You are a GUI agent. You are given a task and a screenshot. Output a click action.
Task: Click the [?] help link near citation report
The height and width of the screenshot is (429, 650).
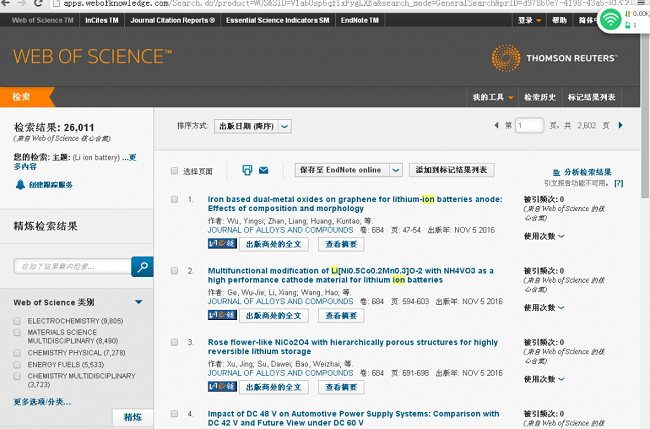click(x=618, y=183)
